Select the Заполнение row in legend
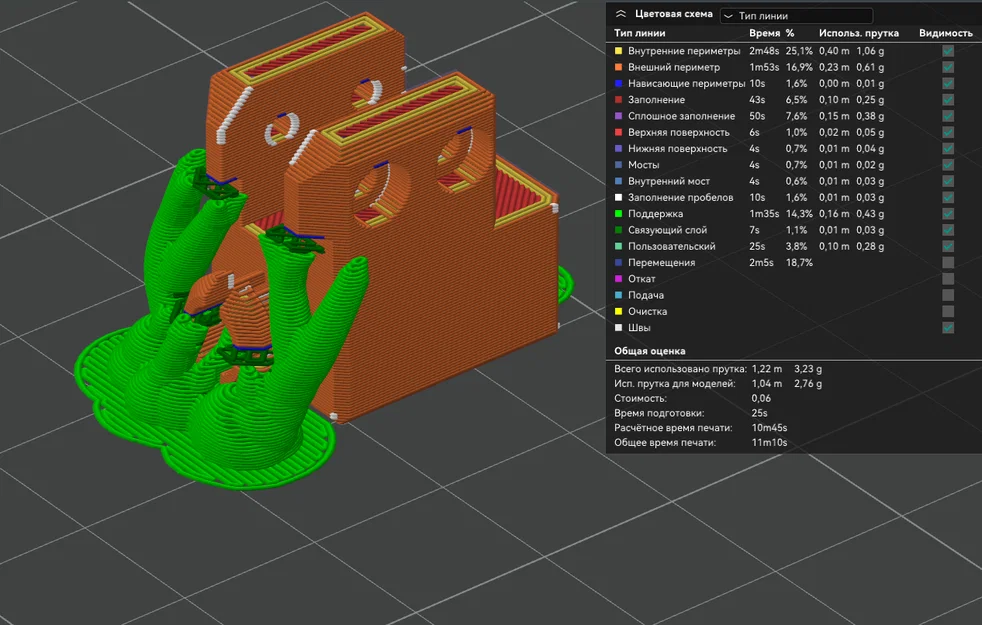This screenshot has height=625, width=982. [x=793, y=100]
